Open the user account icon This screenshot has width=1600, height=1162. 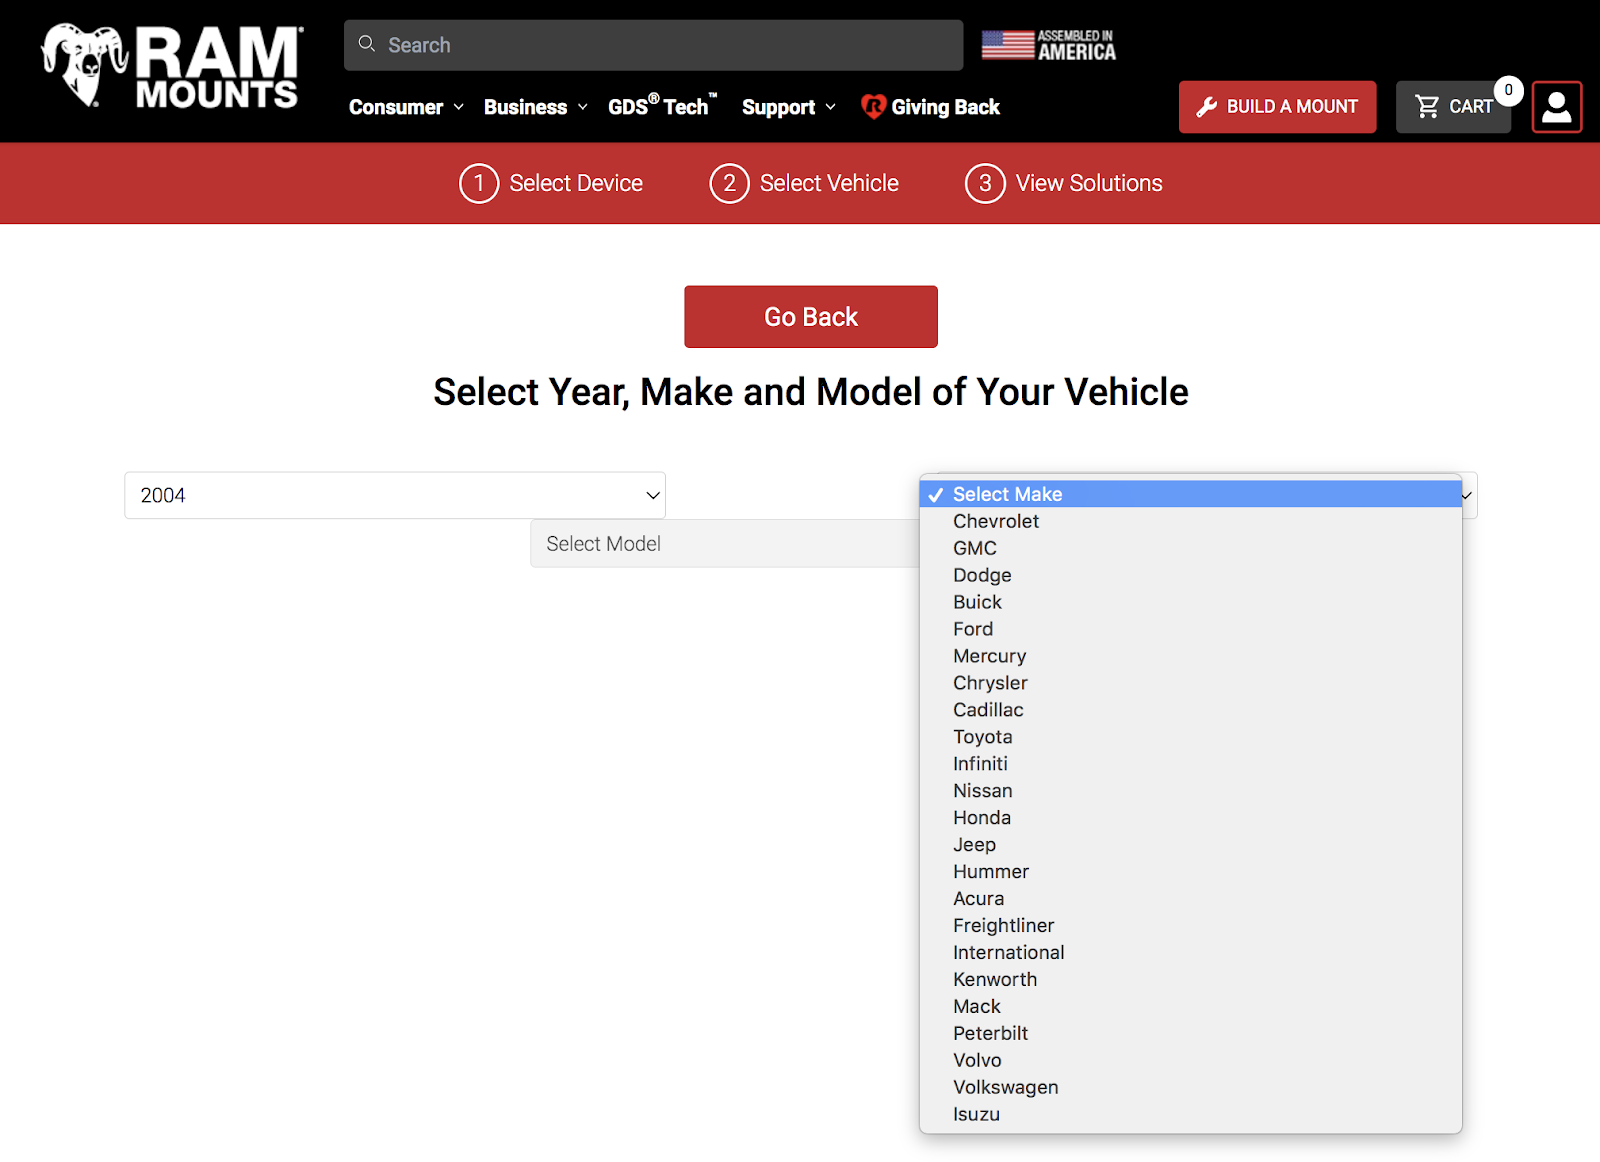pyautogui.click(x=1557, y=107)
